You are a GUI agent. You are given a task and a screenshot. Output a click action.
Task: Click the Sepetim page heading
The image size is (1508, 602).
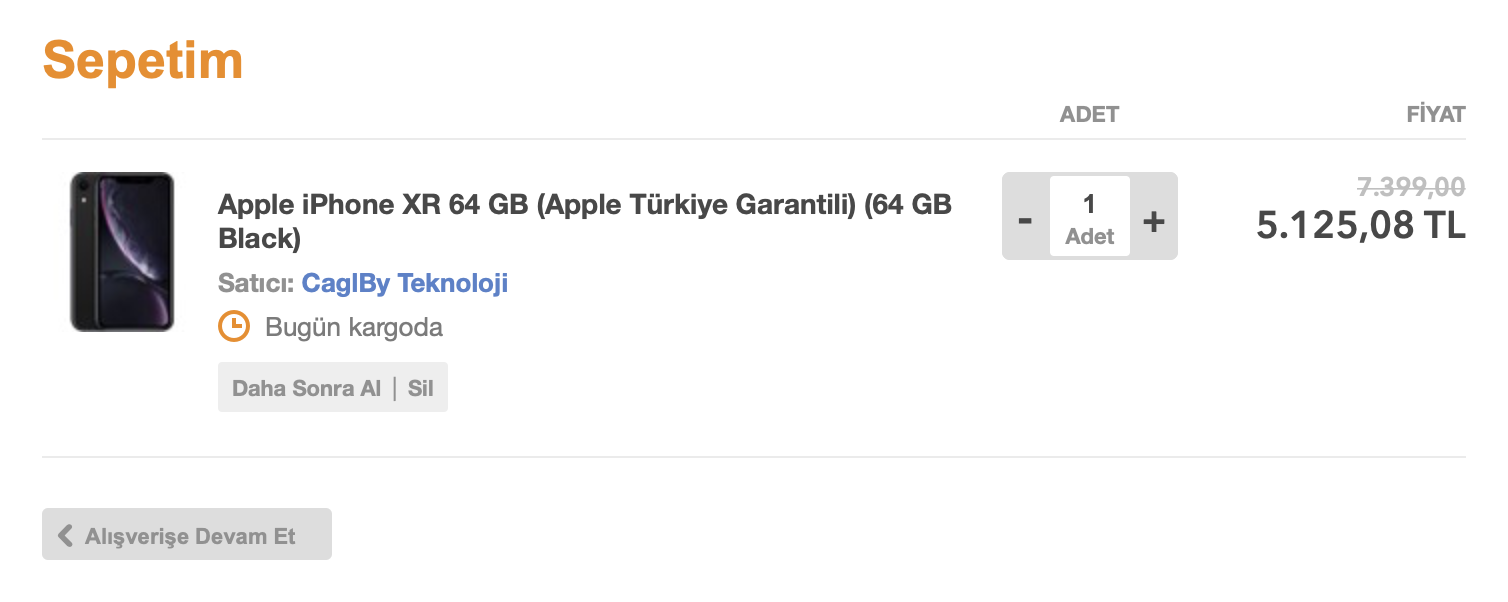point(143,60)
